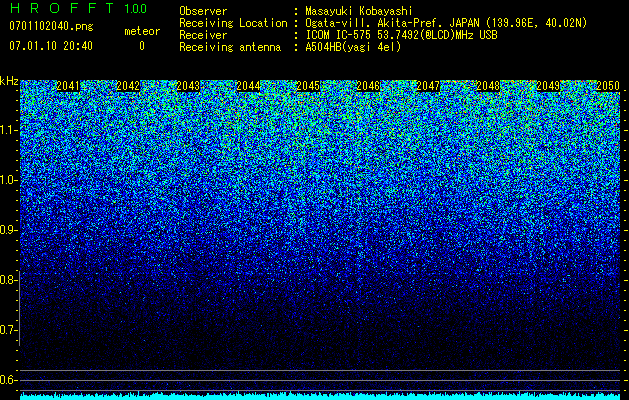
Task: Click the 2041 time marker
Action: pyautogui.click(x=68, y=86)
